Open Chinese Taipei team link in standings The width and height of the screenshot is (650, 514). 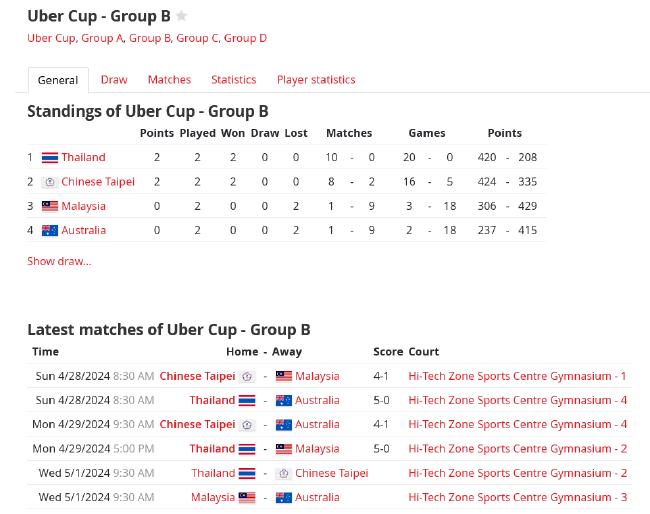click(x=98, y=182)
